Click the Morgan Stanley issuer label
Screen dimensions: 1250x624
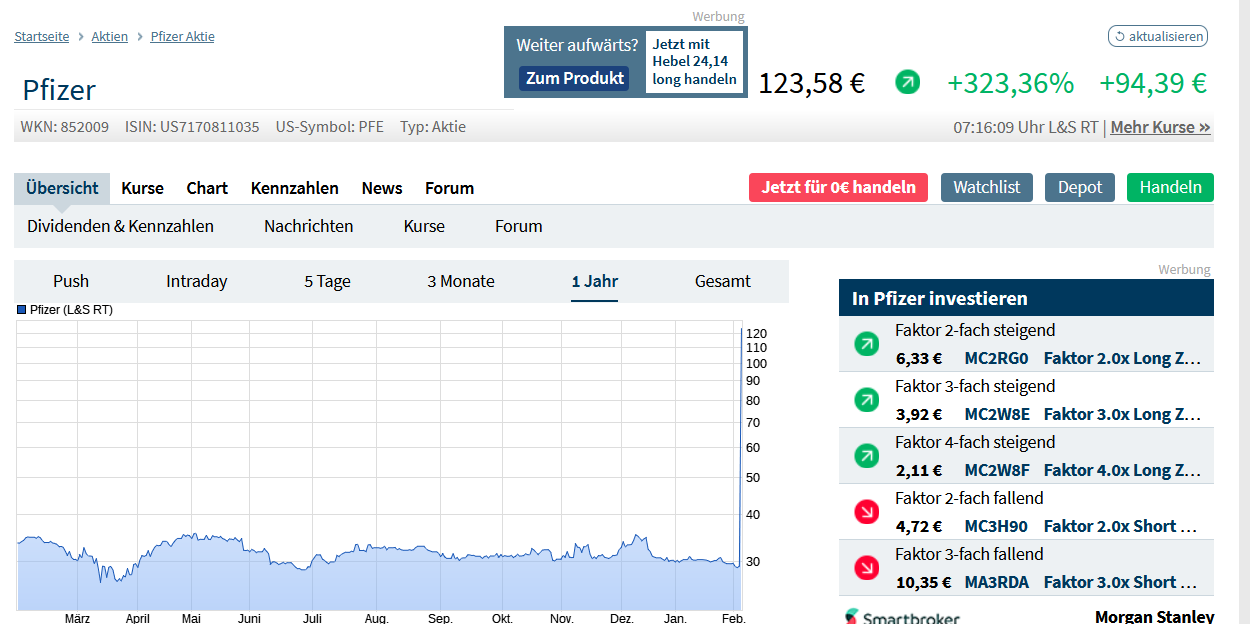[1155, 616]
